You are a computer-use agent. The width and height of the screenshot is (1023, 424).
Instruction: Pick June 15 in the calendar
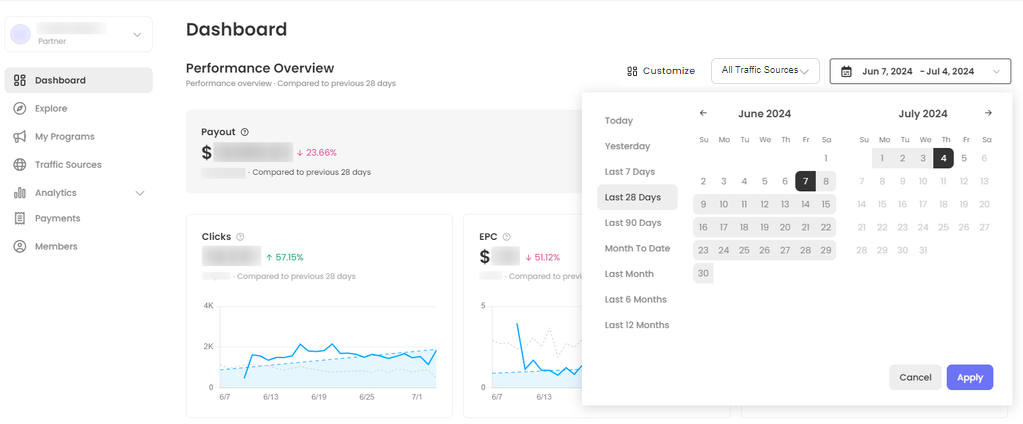click(x=826, y=204)
